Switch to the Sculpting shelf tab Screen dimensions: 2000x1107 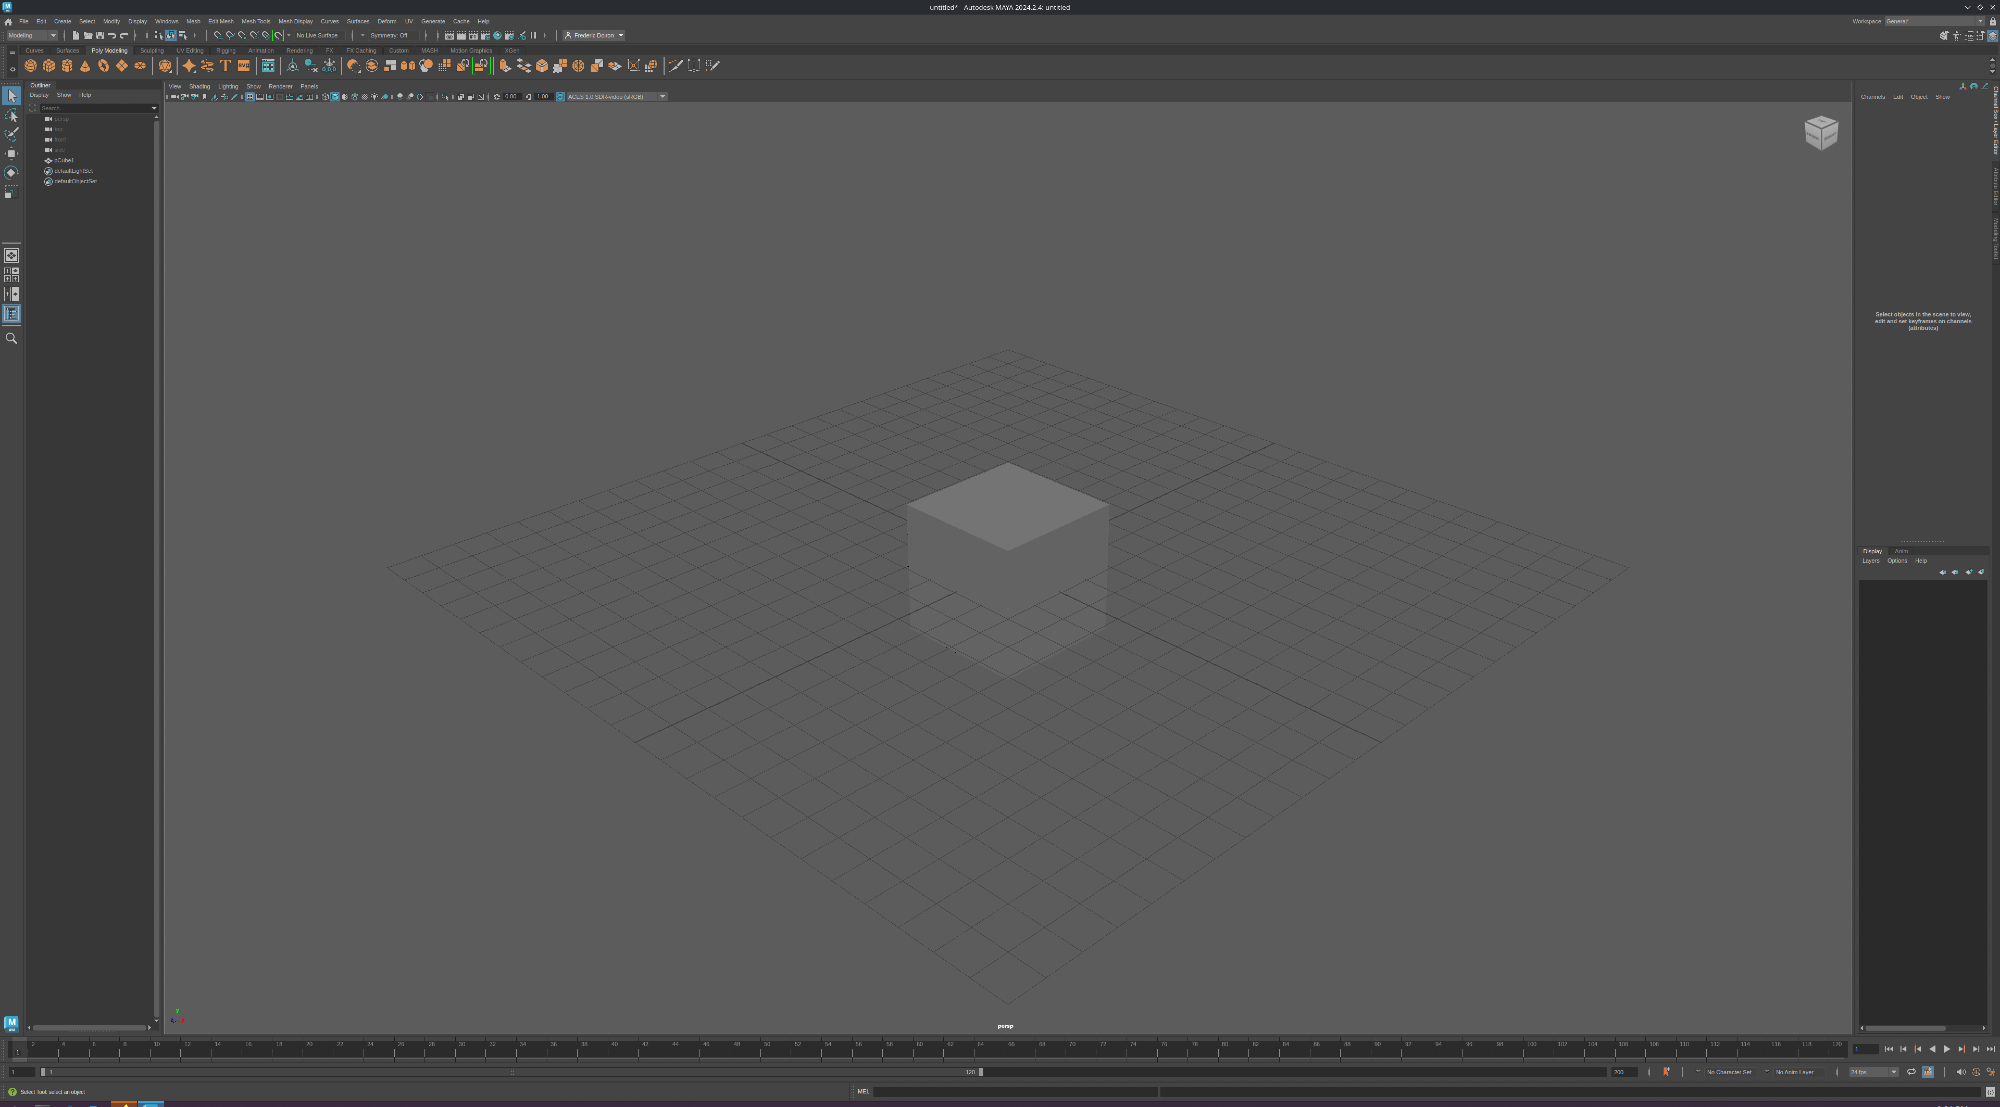pyautogui.click(x=152, y=50)
